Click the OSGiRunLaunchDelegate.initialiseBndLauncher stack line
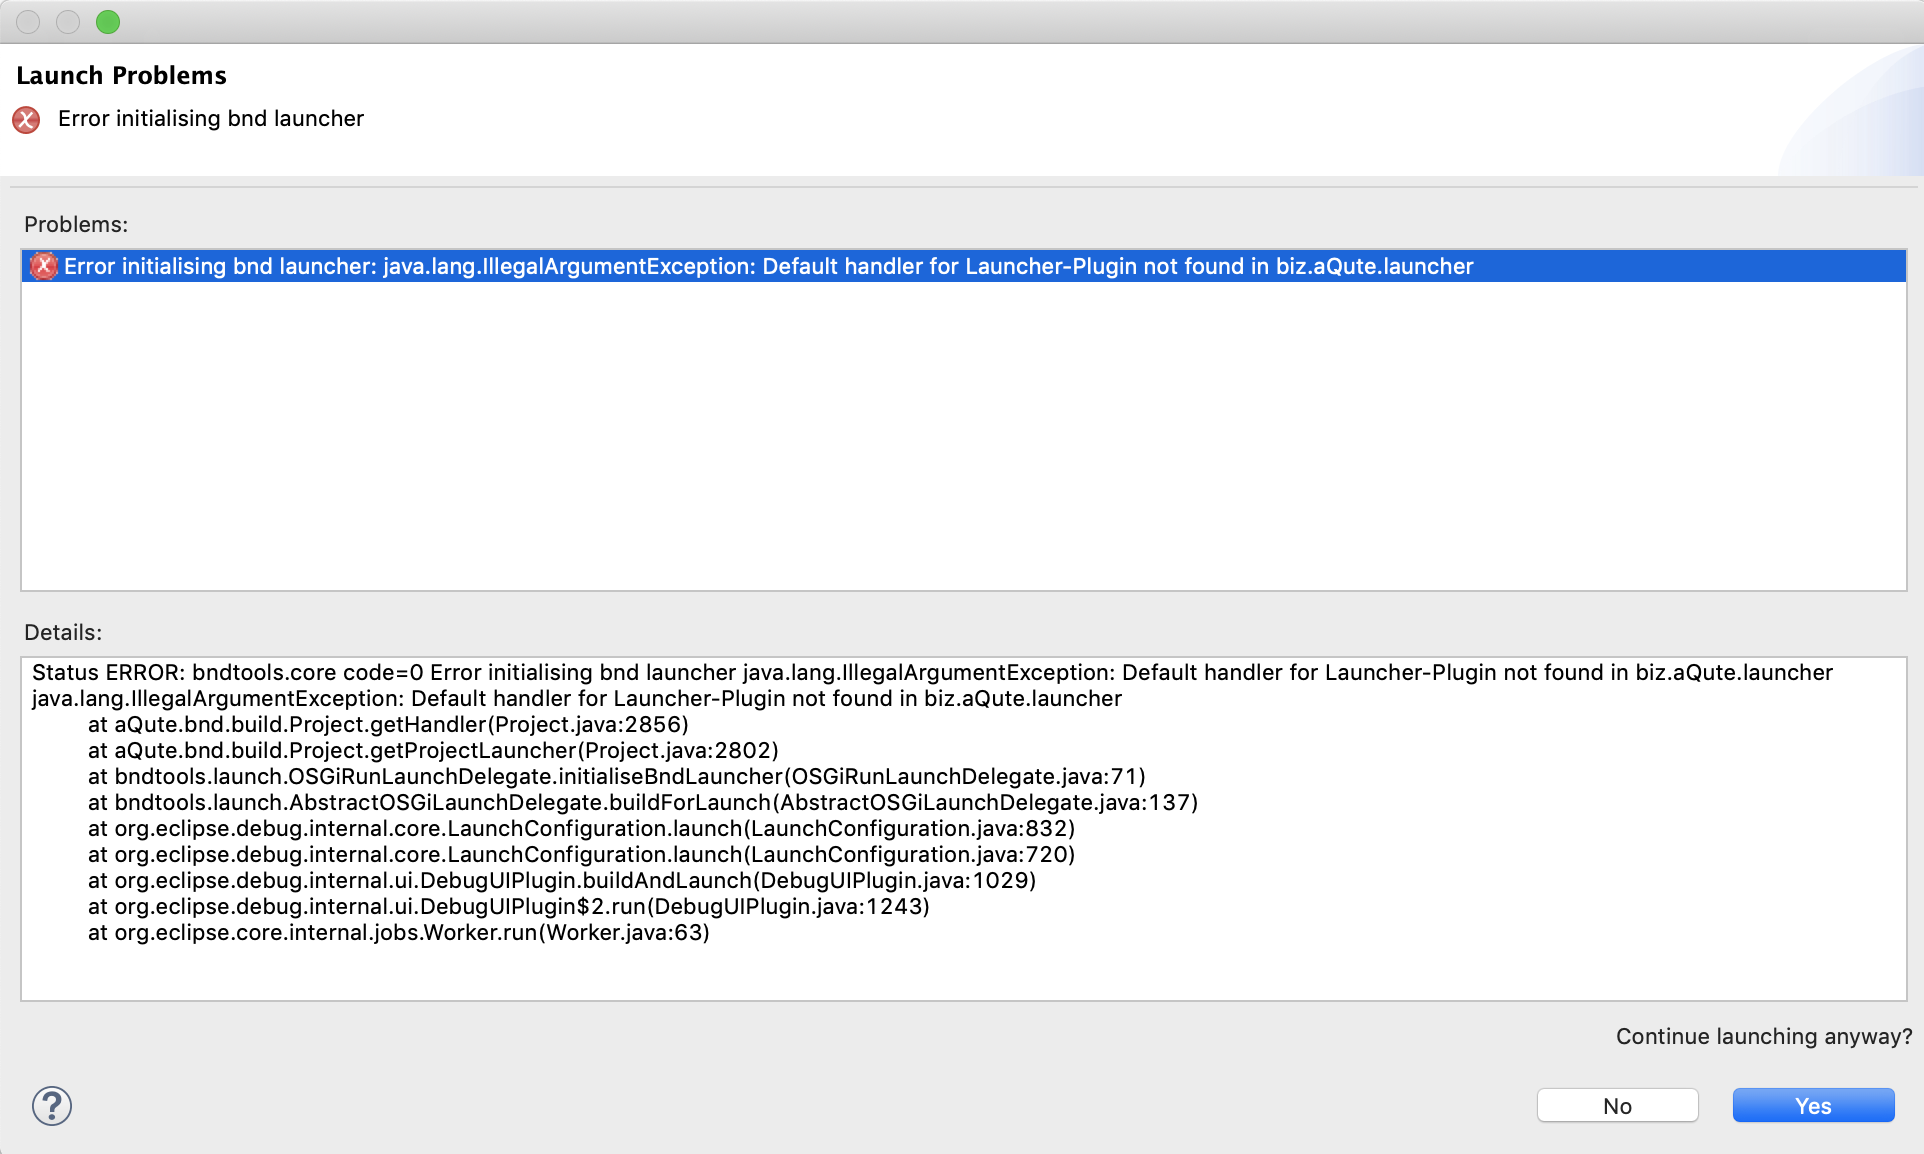 tap(616, 776)
